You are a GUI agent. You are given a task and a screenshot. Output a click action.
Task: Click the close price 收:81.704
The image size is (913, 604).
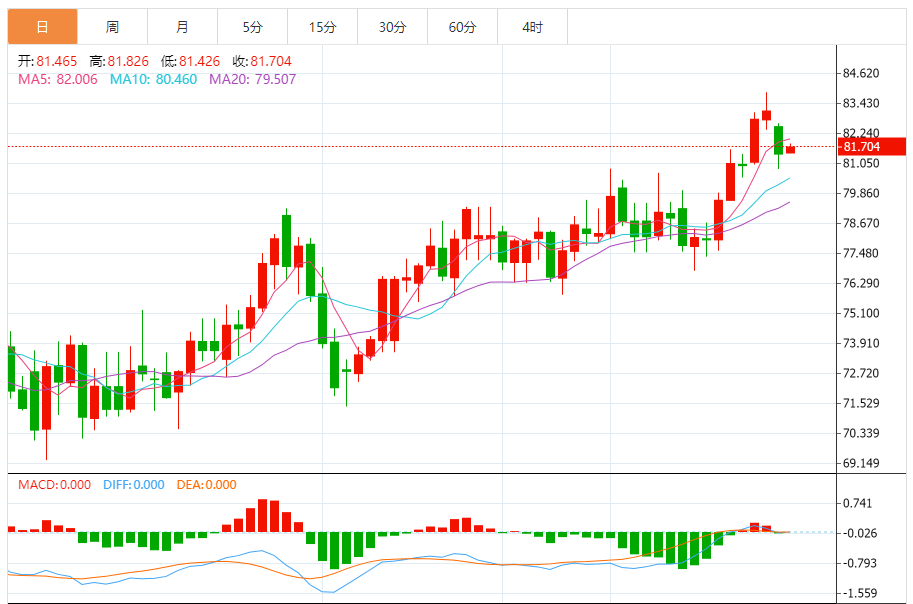point(262,61)
